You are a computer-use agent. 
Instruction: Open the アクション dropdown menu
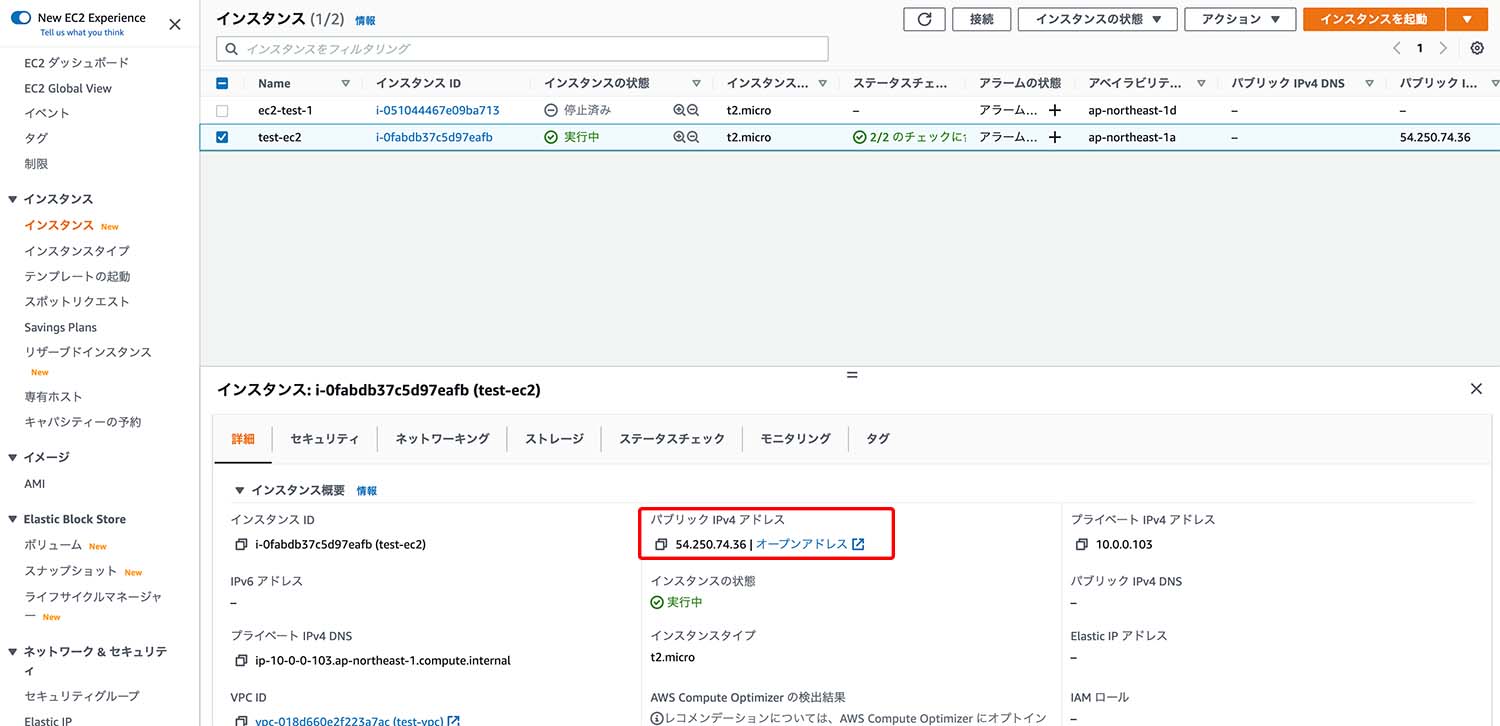tap(1240, 19)
